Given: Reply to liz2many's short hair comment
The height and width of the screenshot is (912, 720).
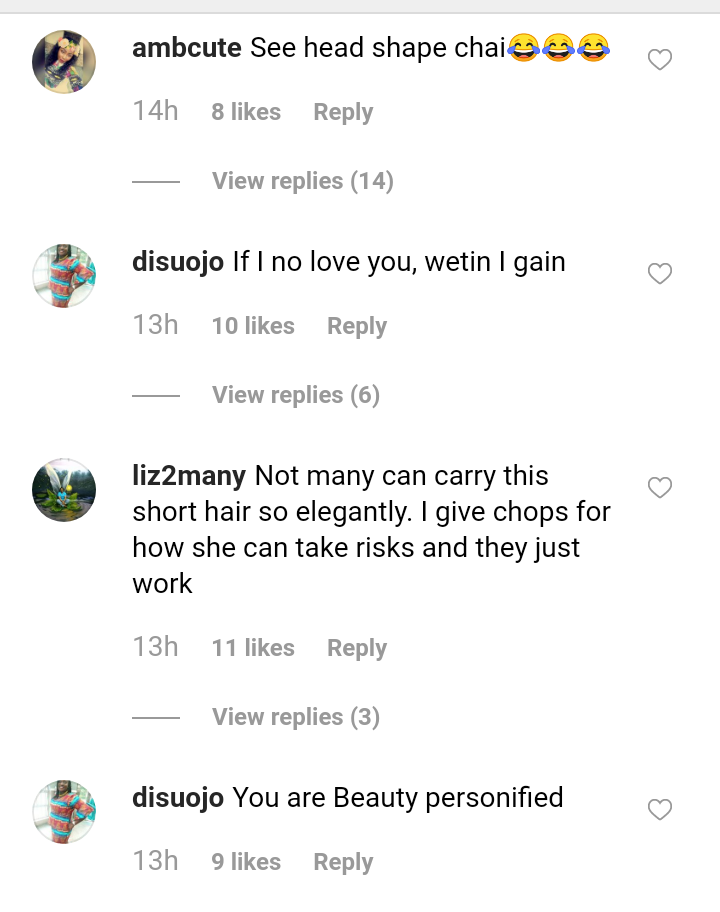Looking at the screenshot, I should pyautogui.click(x=357, y=648).
